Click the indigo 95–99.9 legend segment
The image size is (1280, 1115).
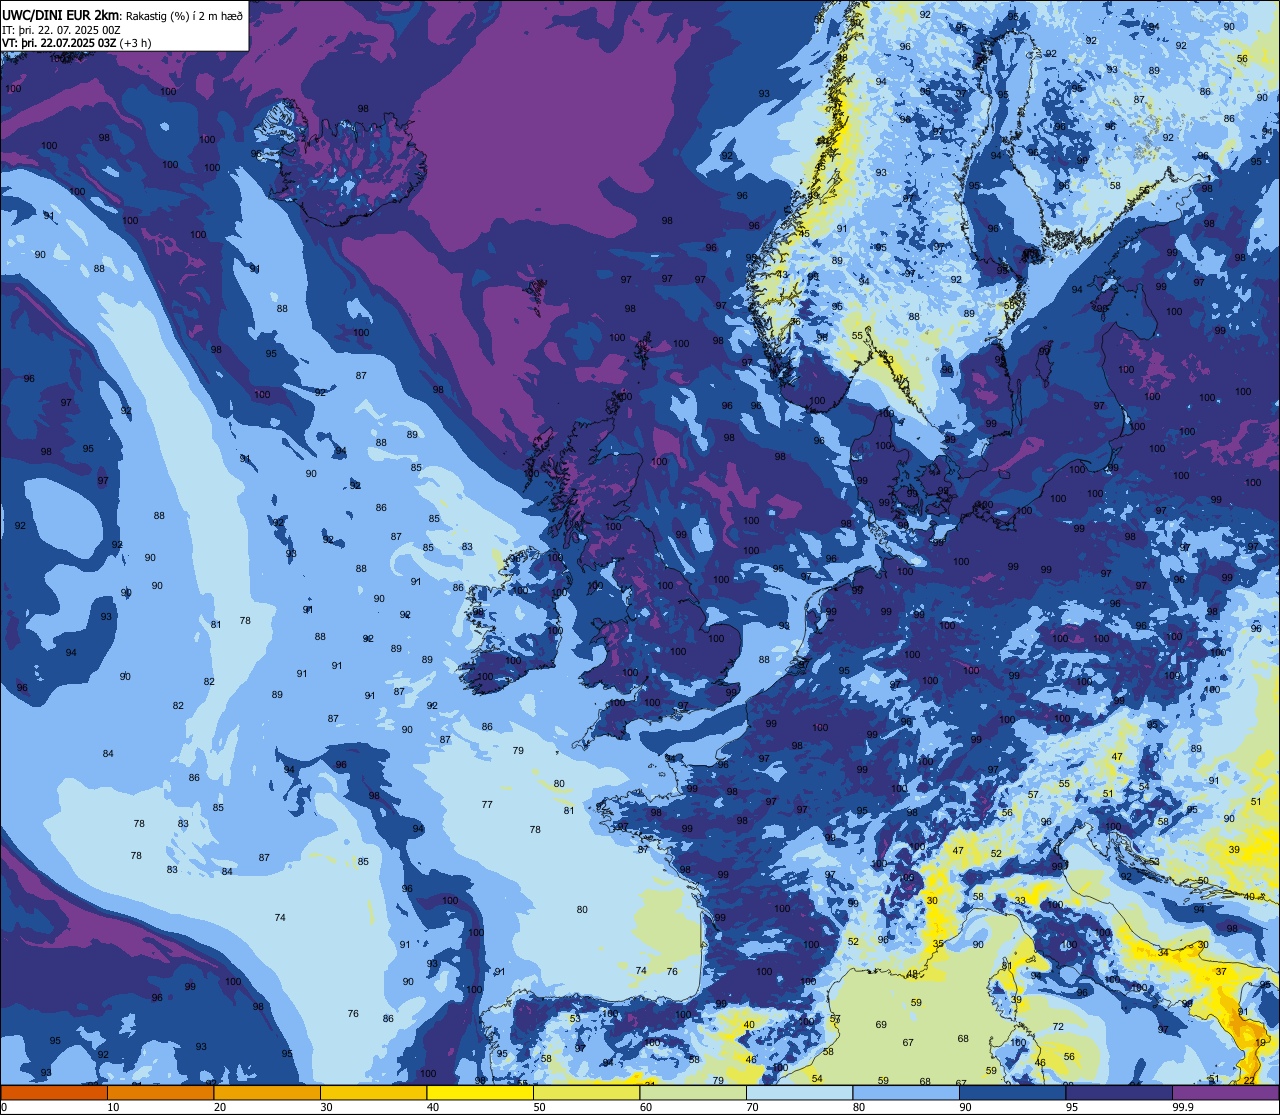pyautogui.click(x=1119, y=1092)
